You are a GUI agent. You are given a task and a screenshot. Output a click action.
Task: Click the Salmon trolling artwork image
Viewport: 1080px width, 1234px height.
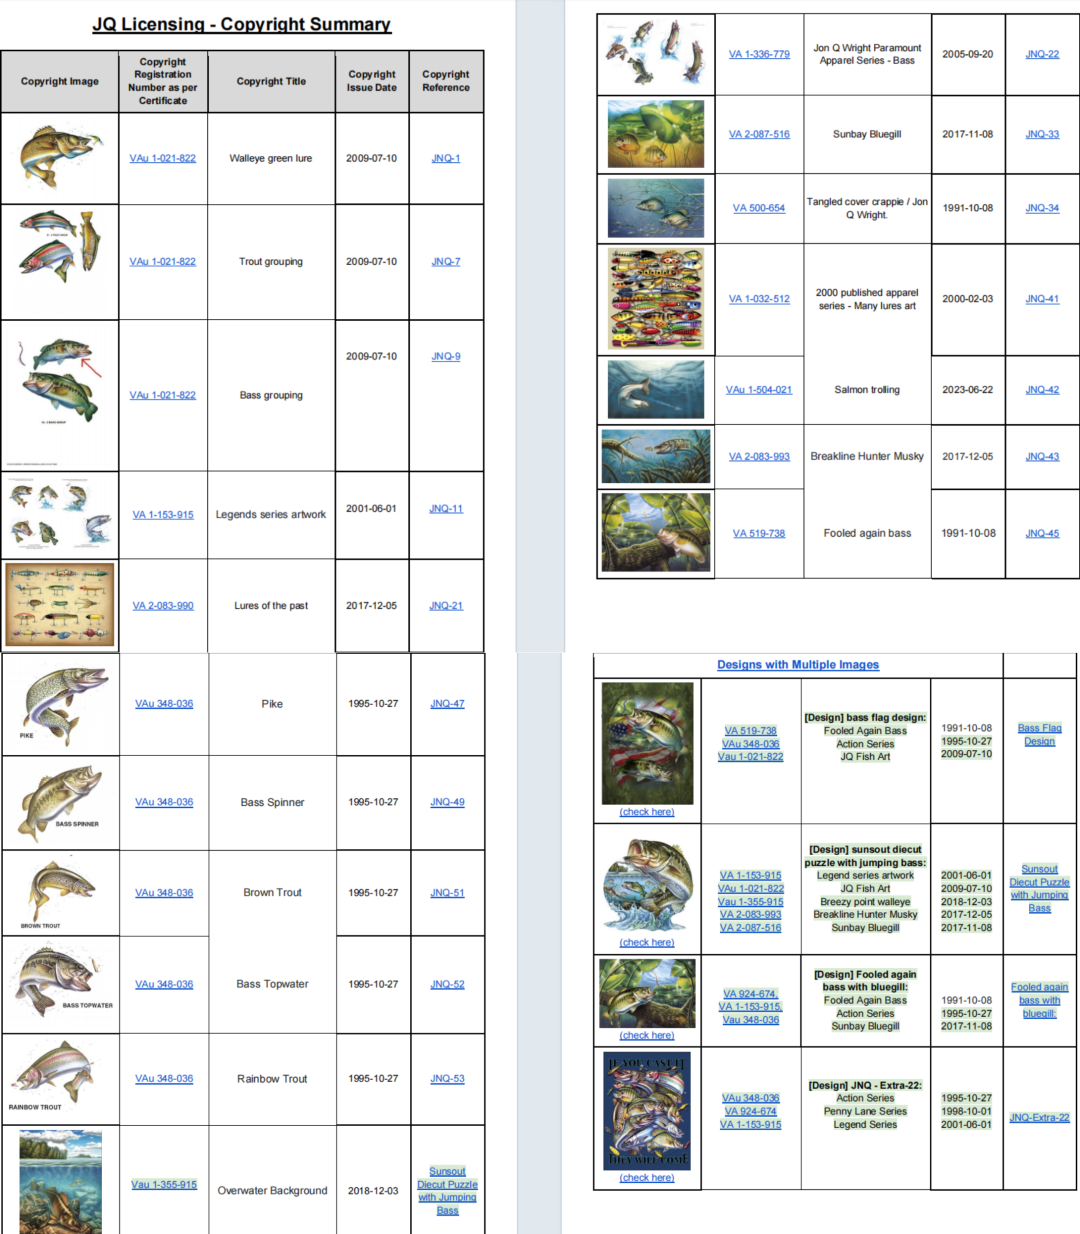(x=656, y=389)
